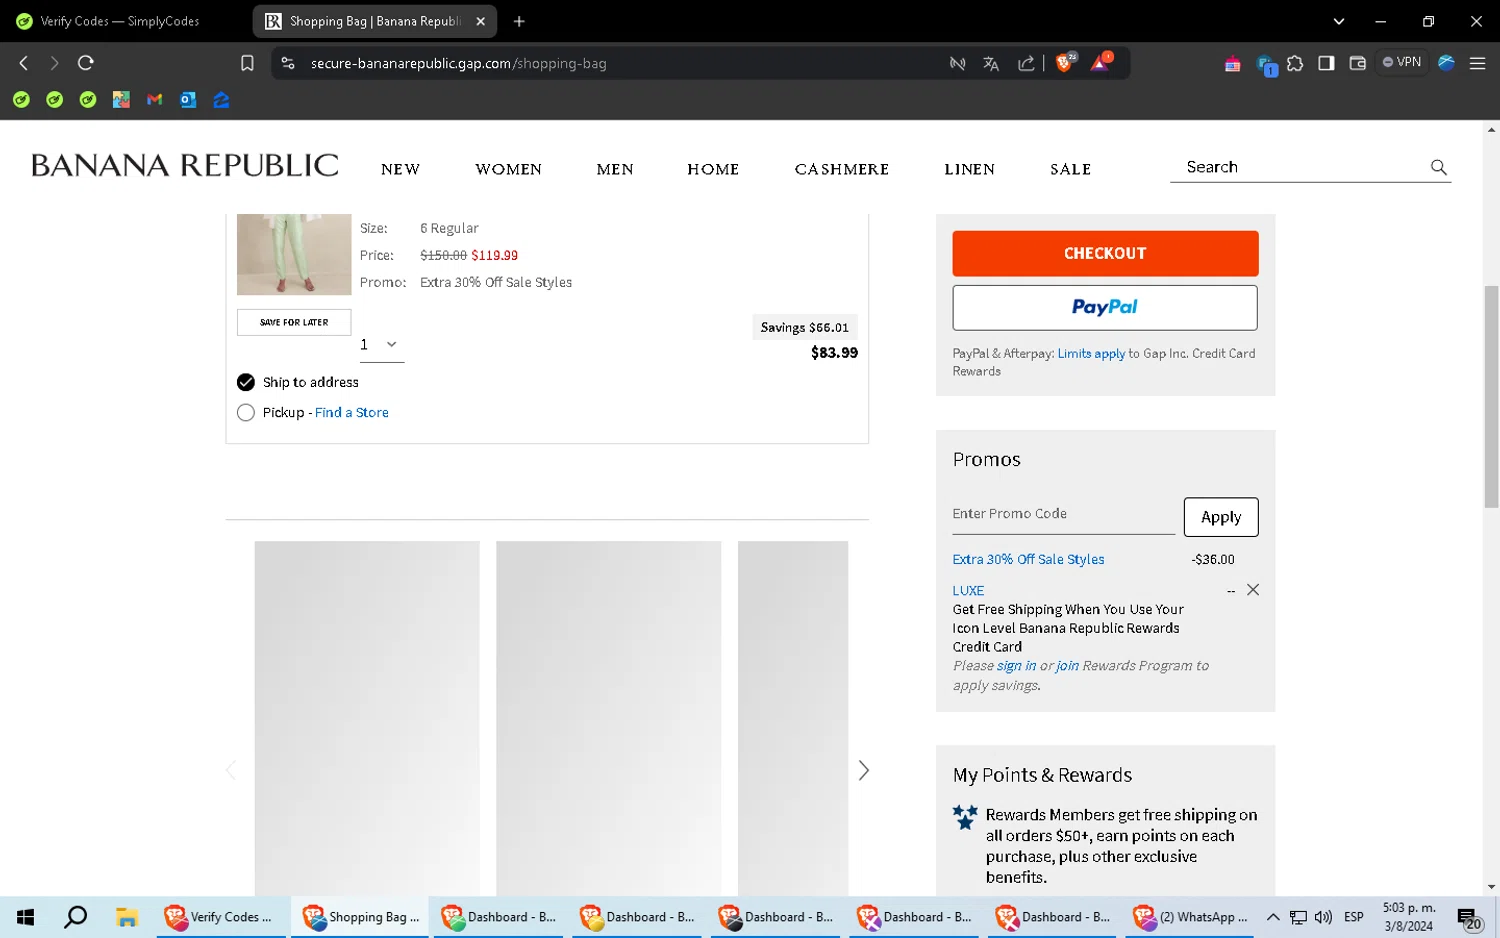Open the Brave Shields lion icon
Viewport: 1500px width, 938px height.
[x=1066, y=63]
